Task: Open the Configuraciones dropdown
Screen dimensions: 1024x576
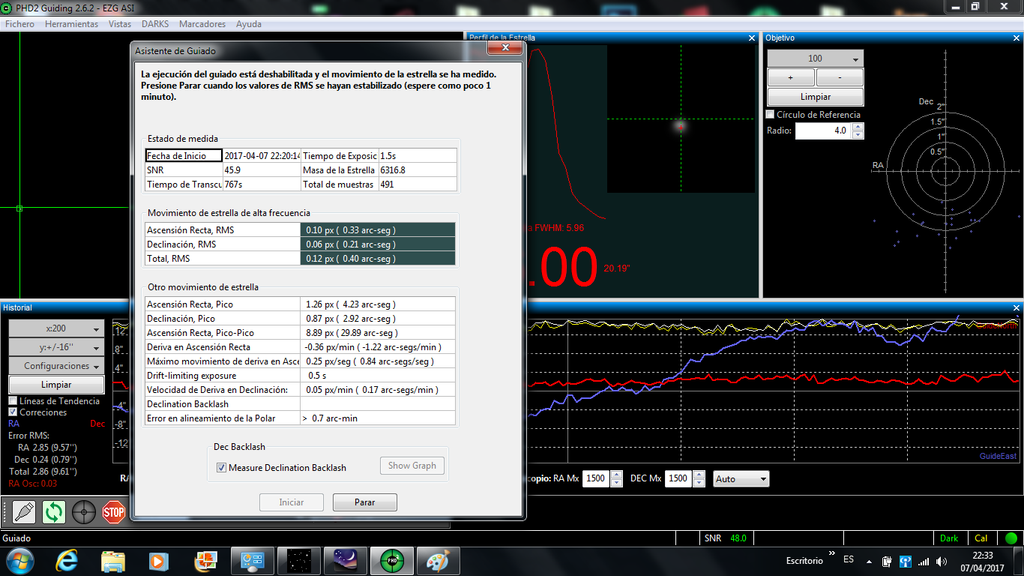Action: (56, 366)
